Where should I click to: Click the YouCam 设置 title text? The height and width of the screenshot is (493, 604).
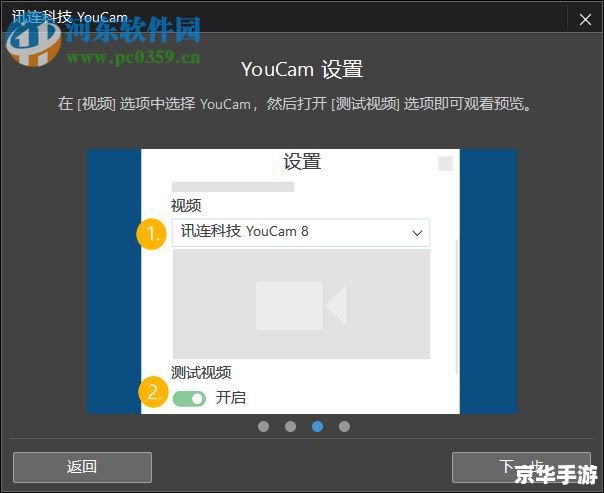click(302, 69)
